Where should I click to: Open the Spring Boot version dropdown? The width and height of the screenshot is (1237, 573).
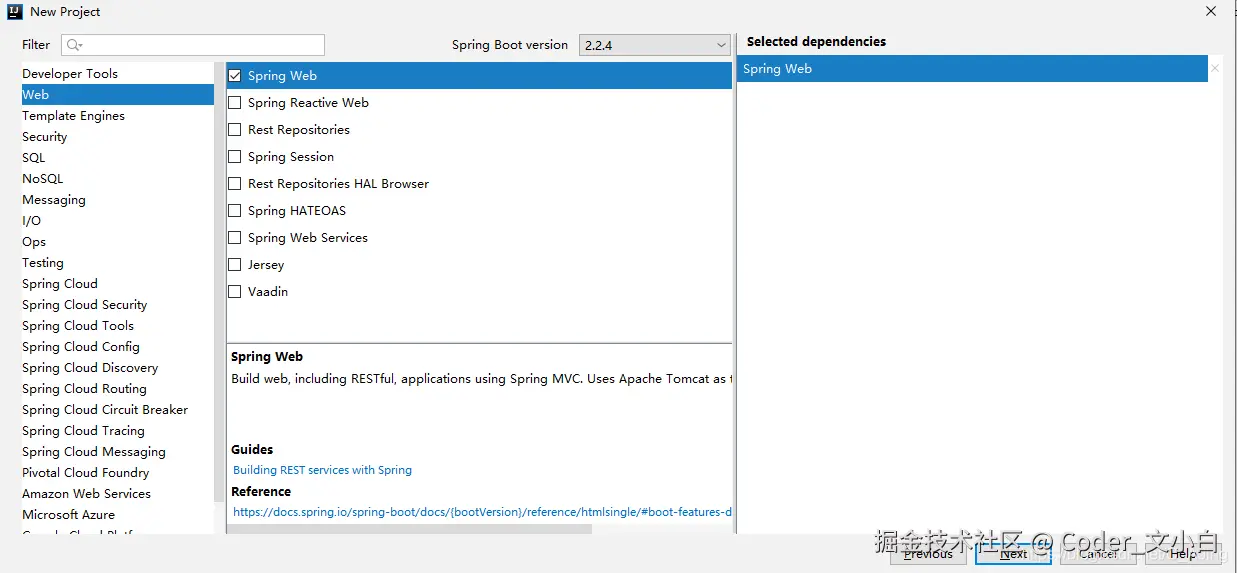[x=655, y=45]
